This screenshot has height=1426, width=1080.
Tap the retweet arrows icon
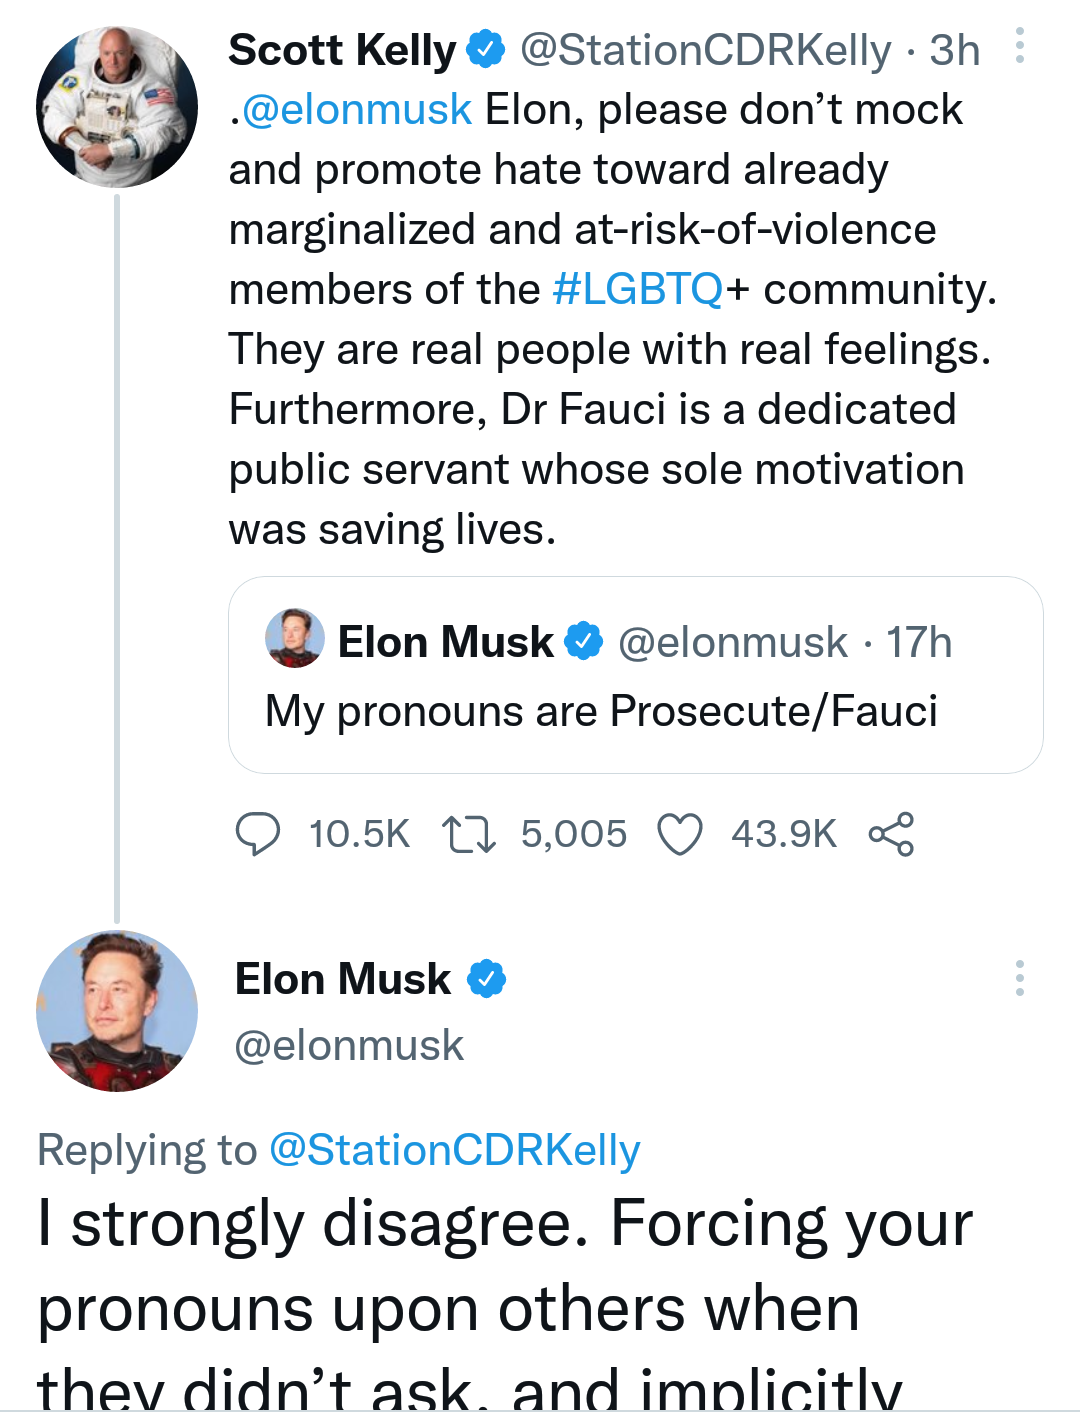[x=469, y=834]
